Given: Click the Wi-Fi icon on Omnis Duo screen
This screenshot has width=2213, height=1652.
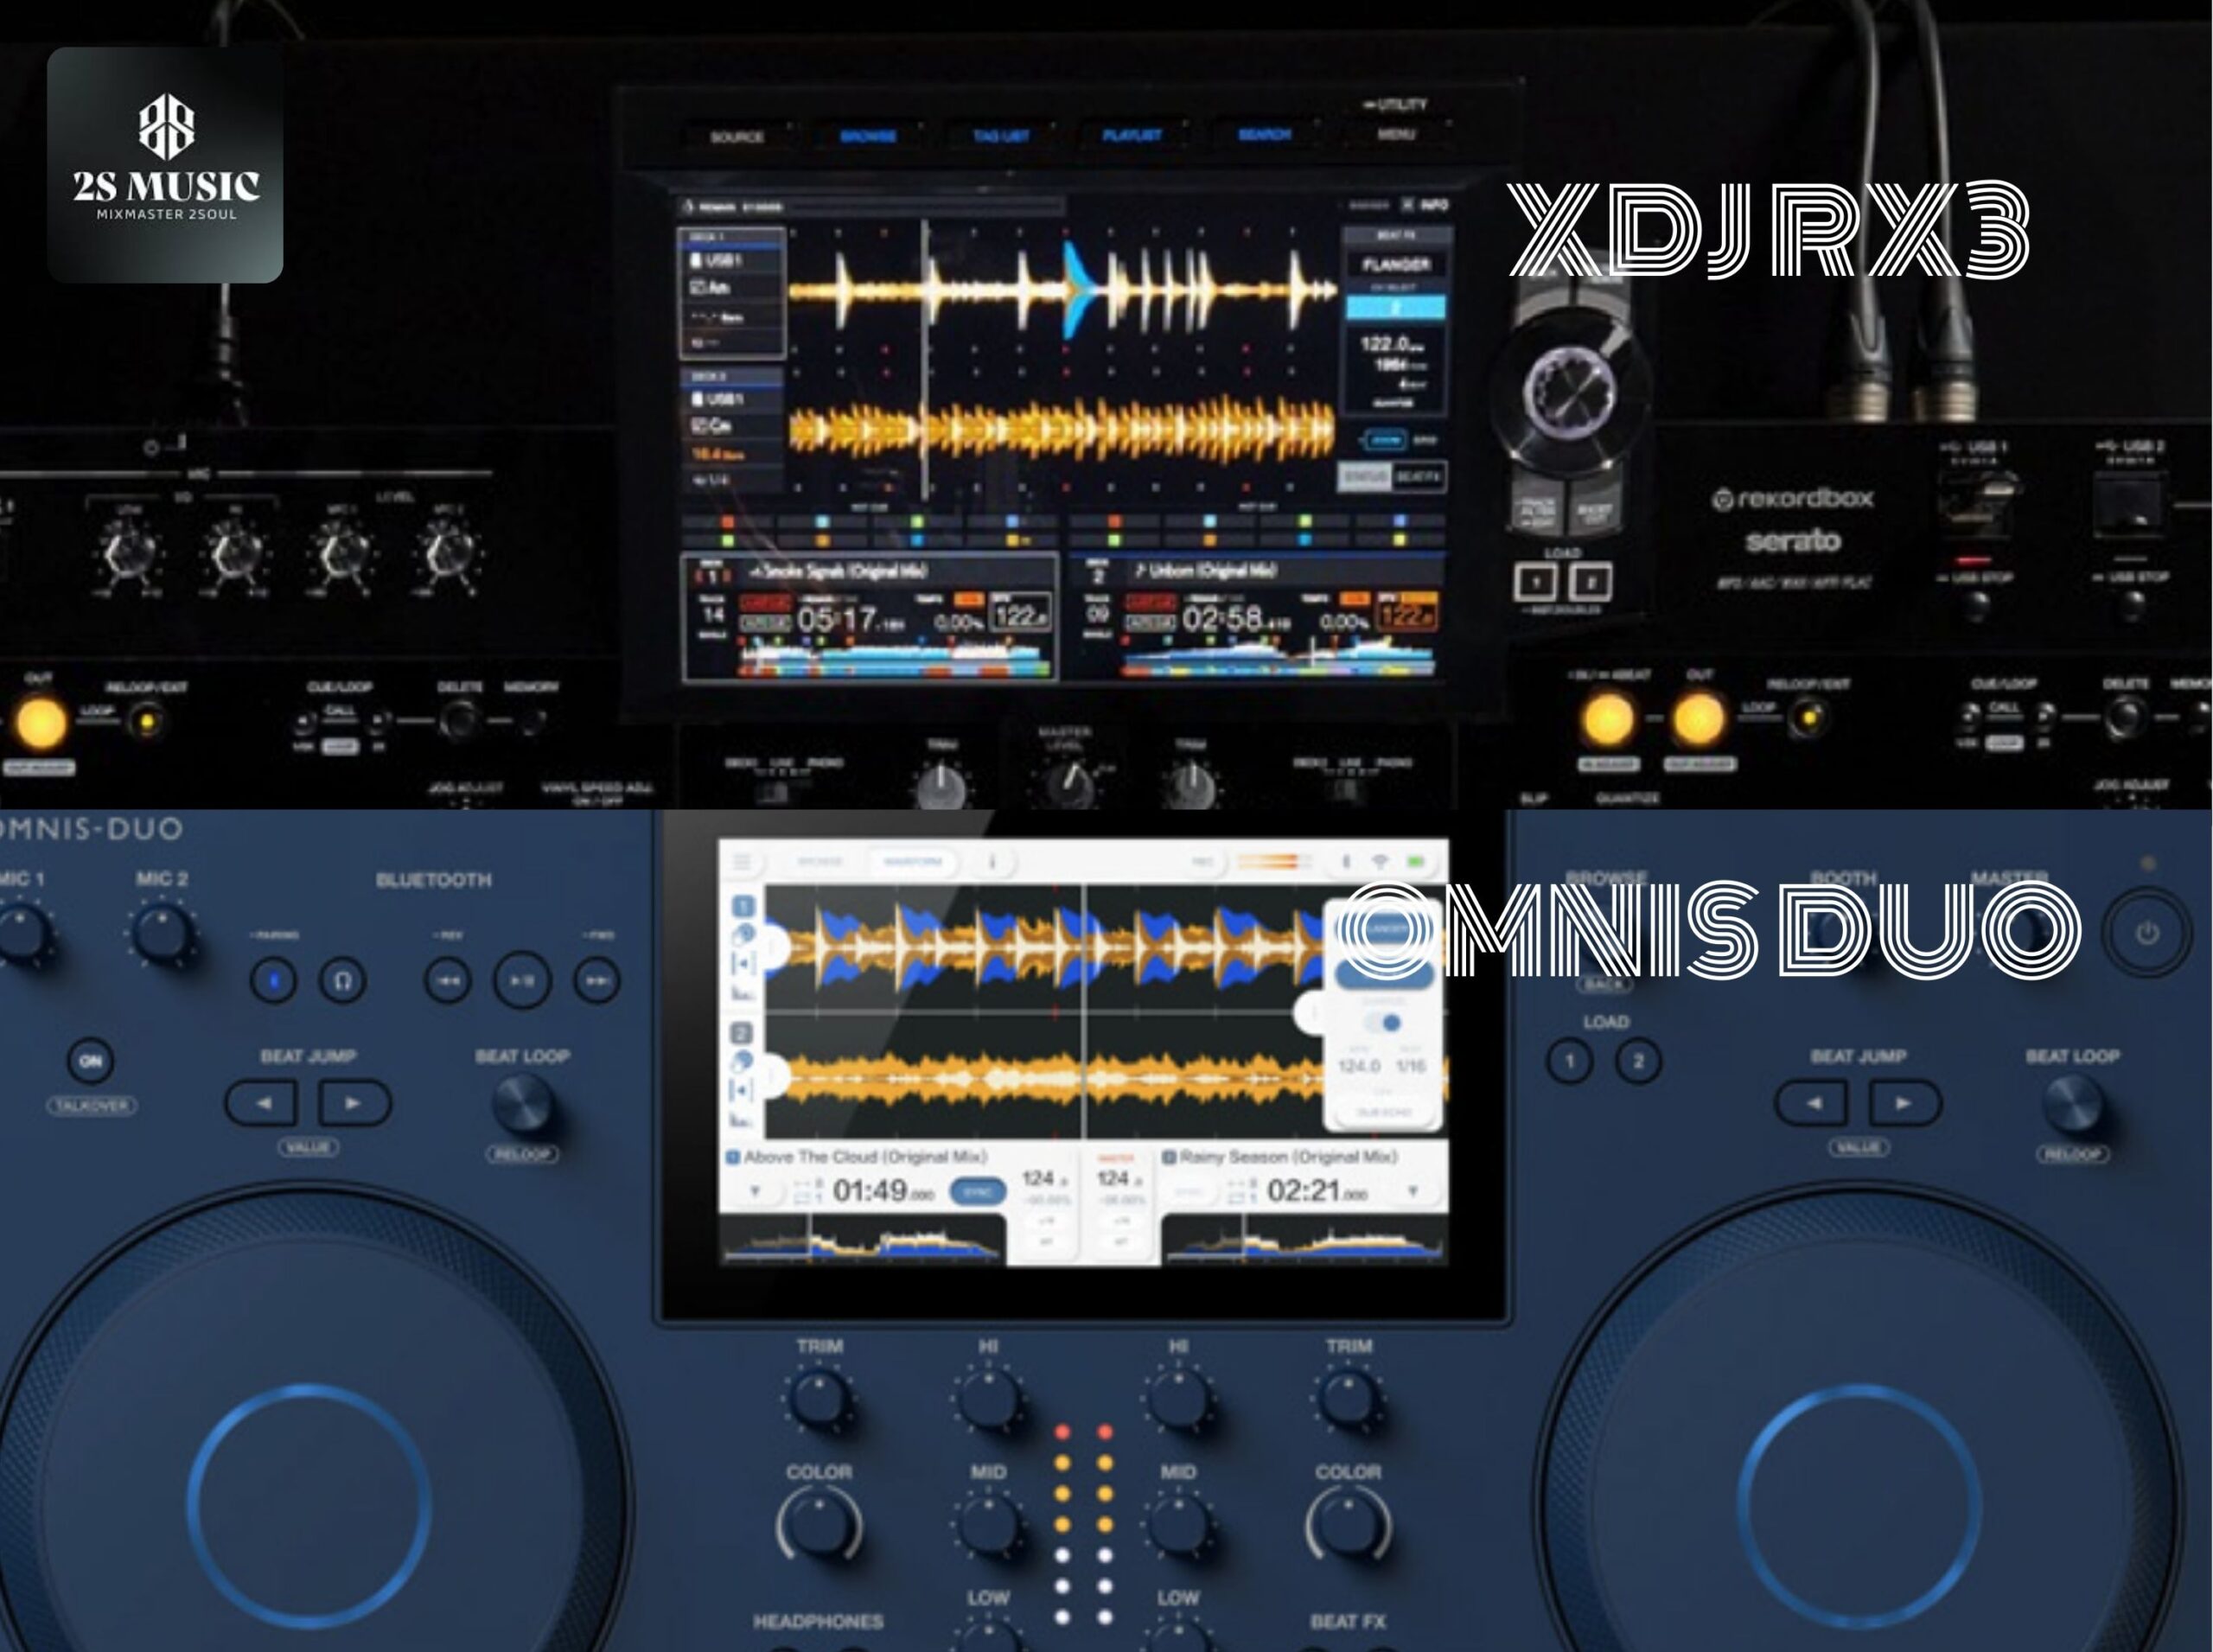Looking at the screenshot, I should point(1380,861).
